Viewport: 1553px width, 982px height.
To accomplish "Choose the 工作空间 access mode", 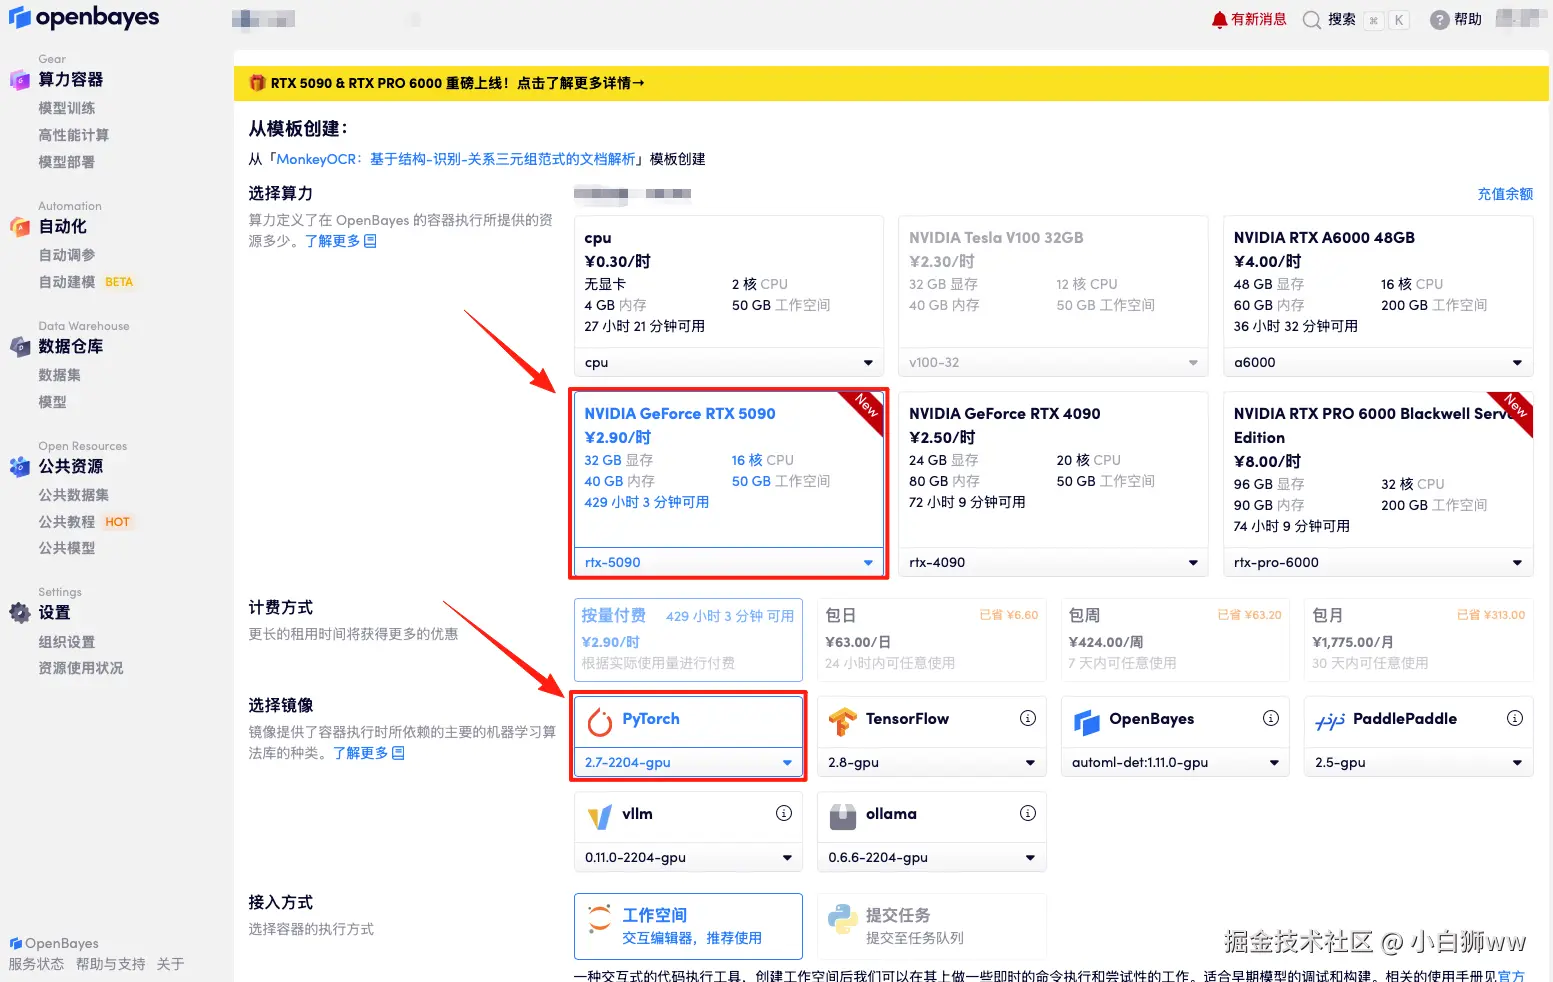I will click(688, 926).
